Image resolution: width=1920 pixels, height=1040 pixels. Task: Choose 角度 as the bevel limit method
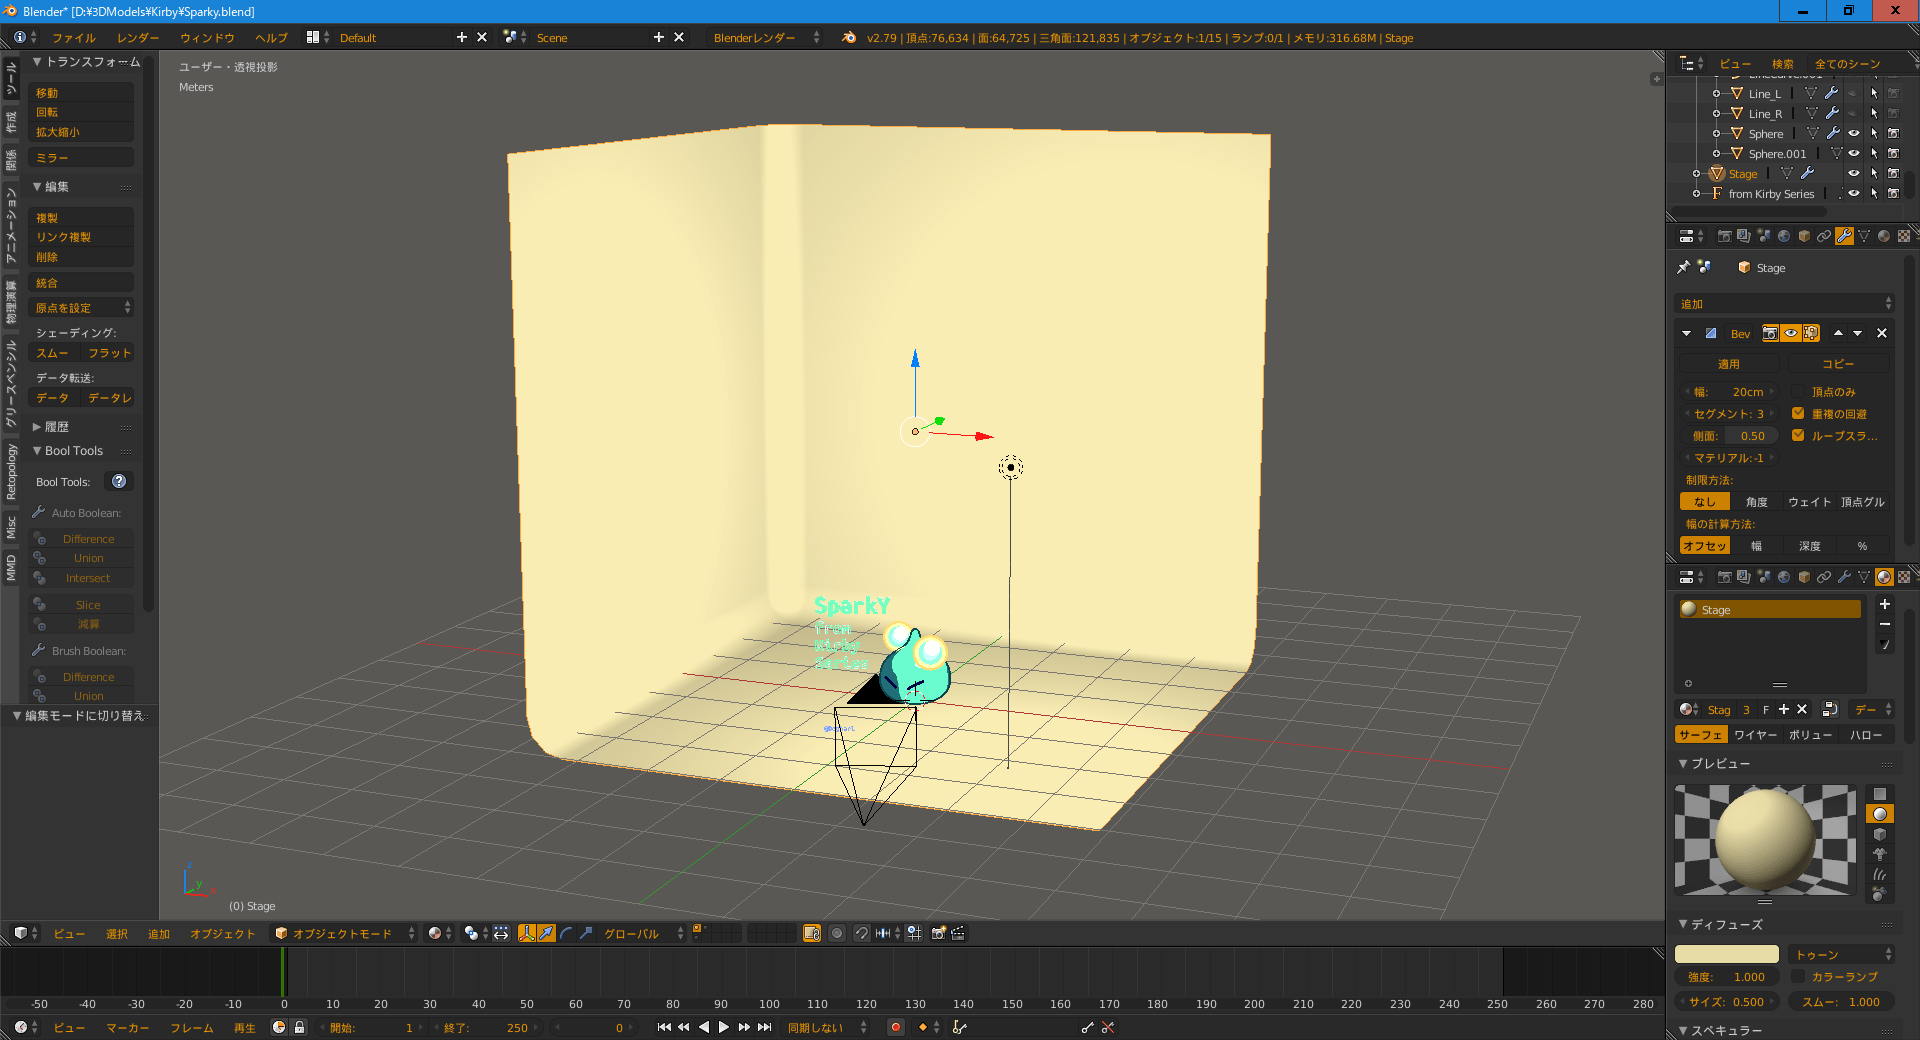tap(1756, 502)
